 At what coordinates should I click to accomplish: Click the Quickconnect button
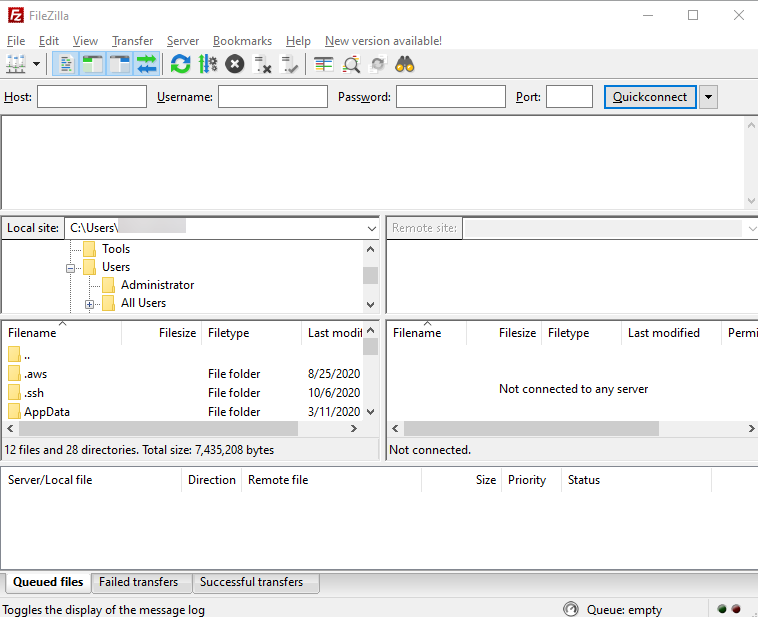(650, 97)
